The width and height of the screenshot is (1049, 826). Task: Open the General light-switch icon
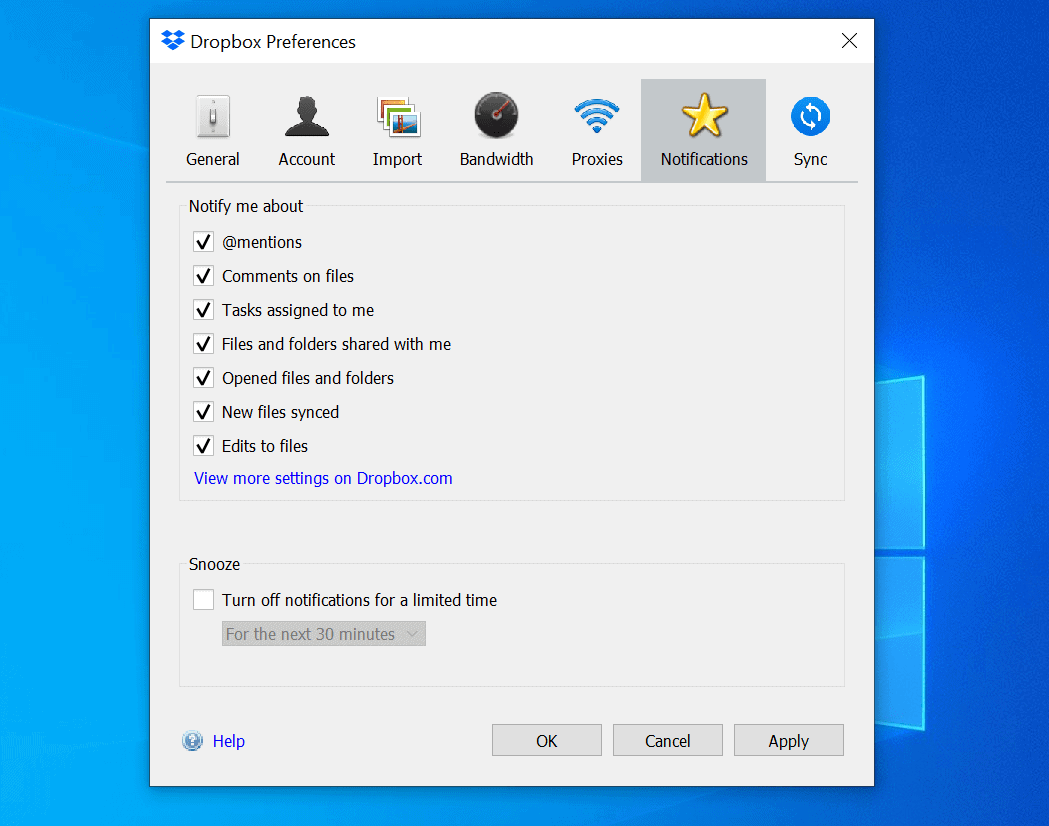[x=213, y=116]
